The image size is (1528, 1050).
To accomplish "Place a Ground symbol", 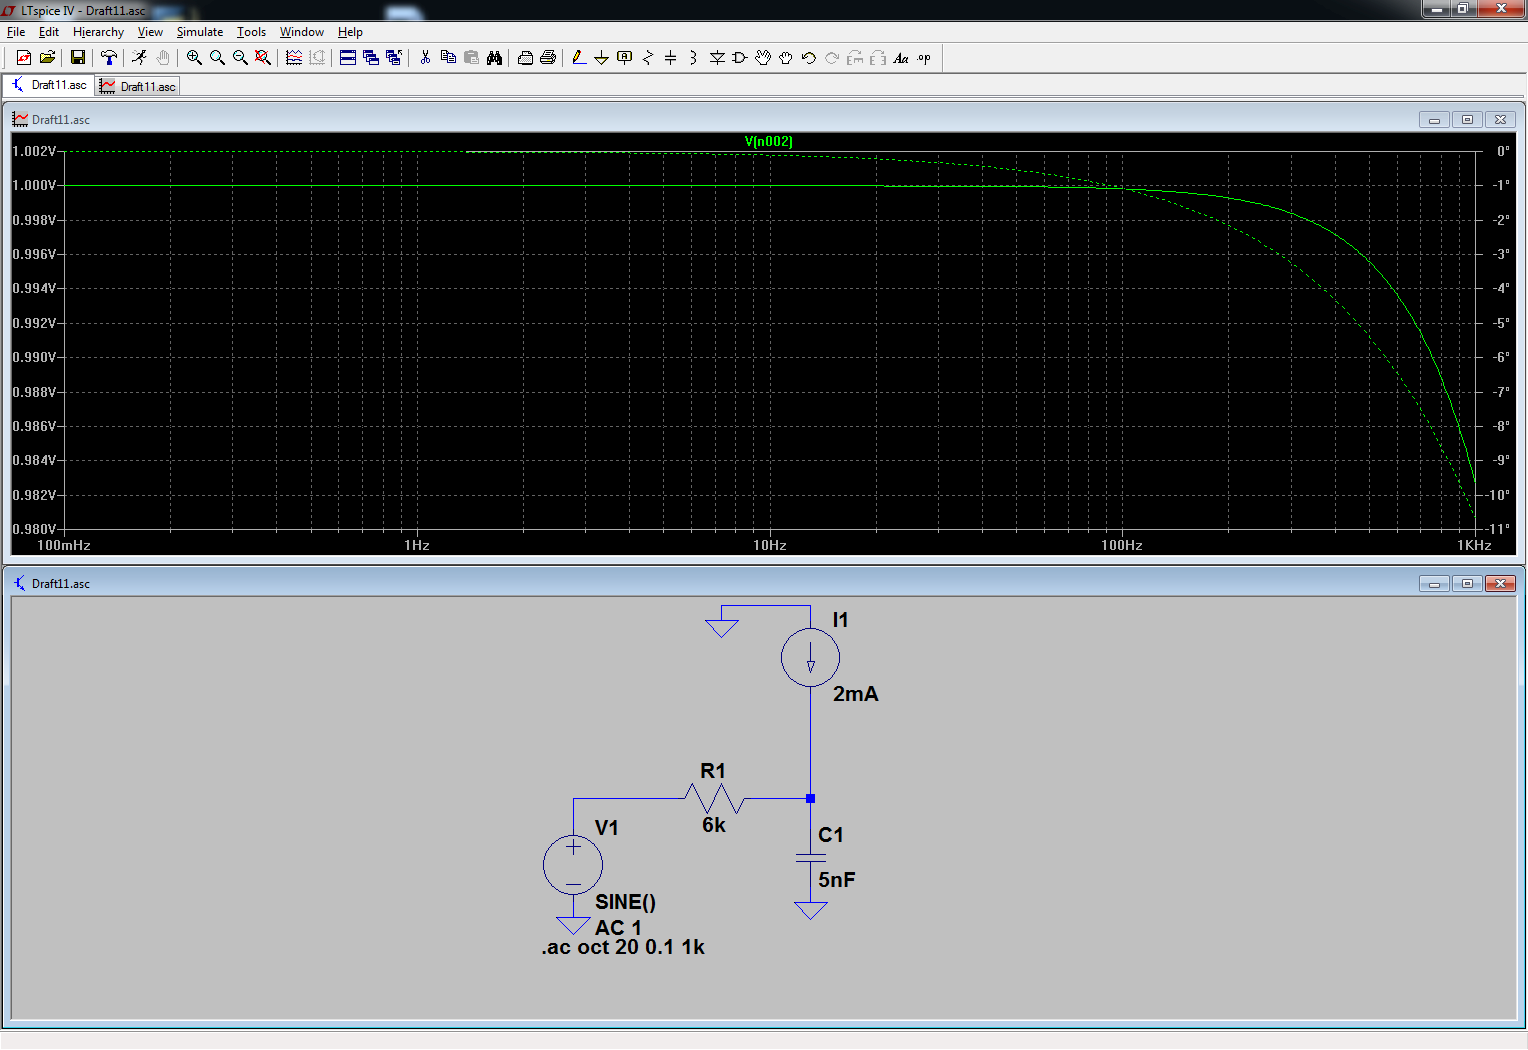I will coord(602,58).
